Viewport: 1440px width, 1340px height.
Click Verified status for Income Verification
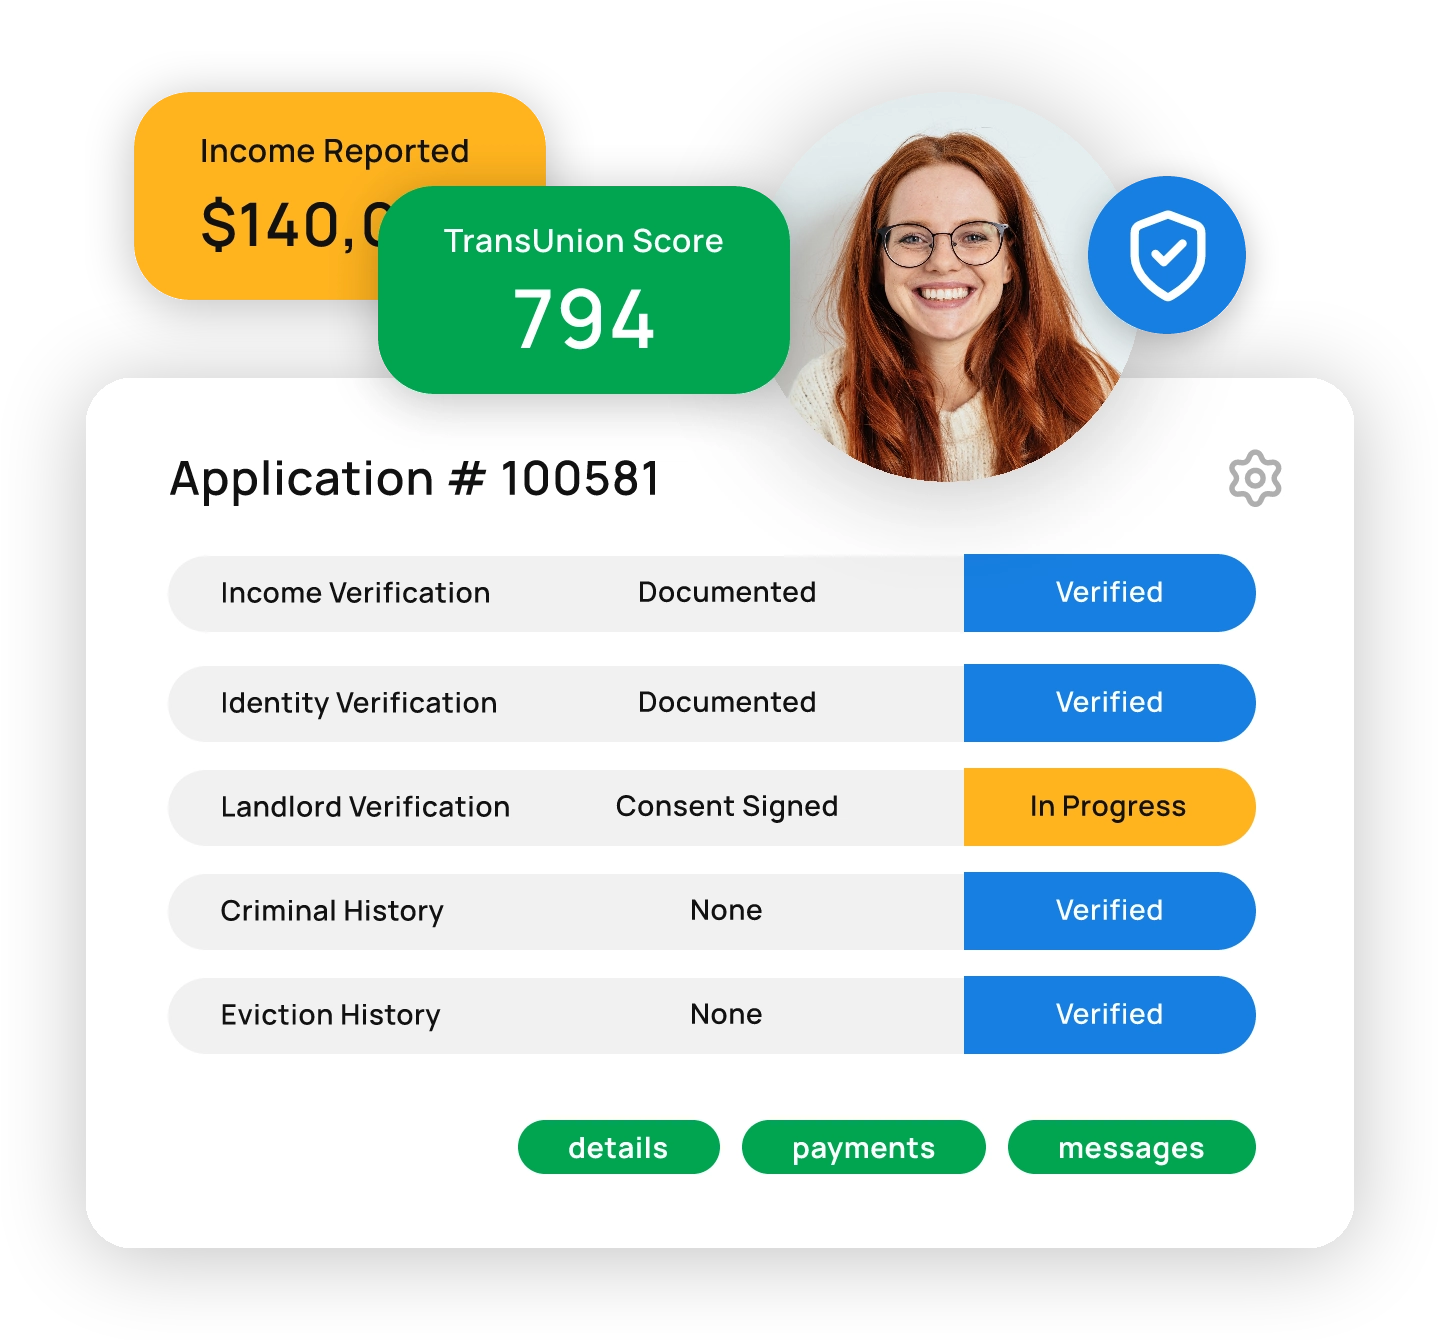click(1109, 593)
